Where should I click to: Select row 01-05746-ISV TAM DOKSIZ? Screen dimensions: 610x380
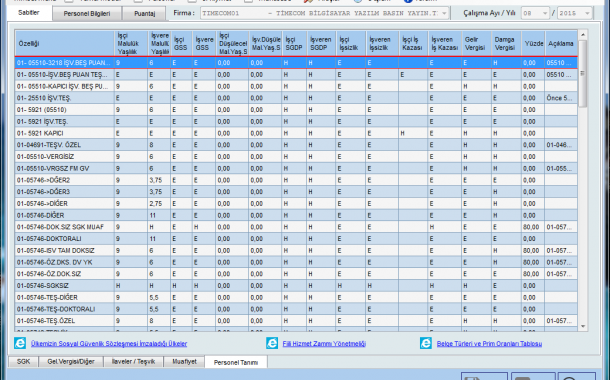point(296,250)
